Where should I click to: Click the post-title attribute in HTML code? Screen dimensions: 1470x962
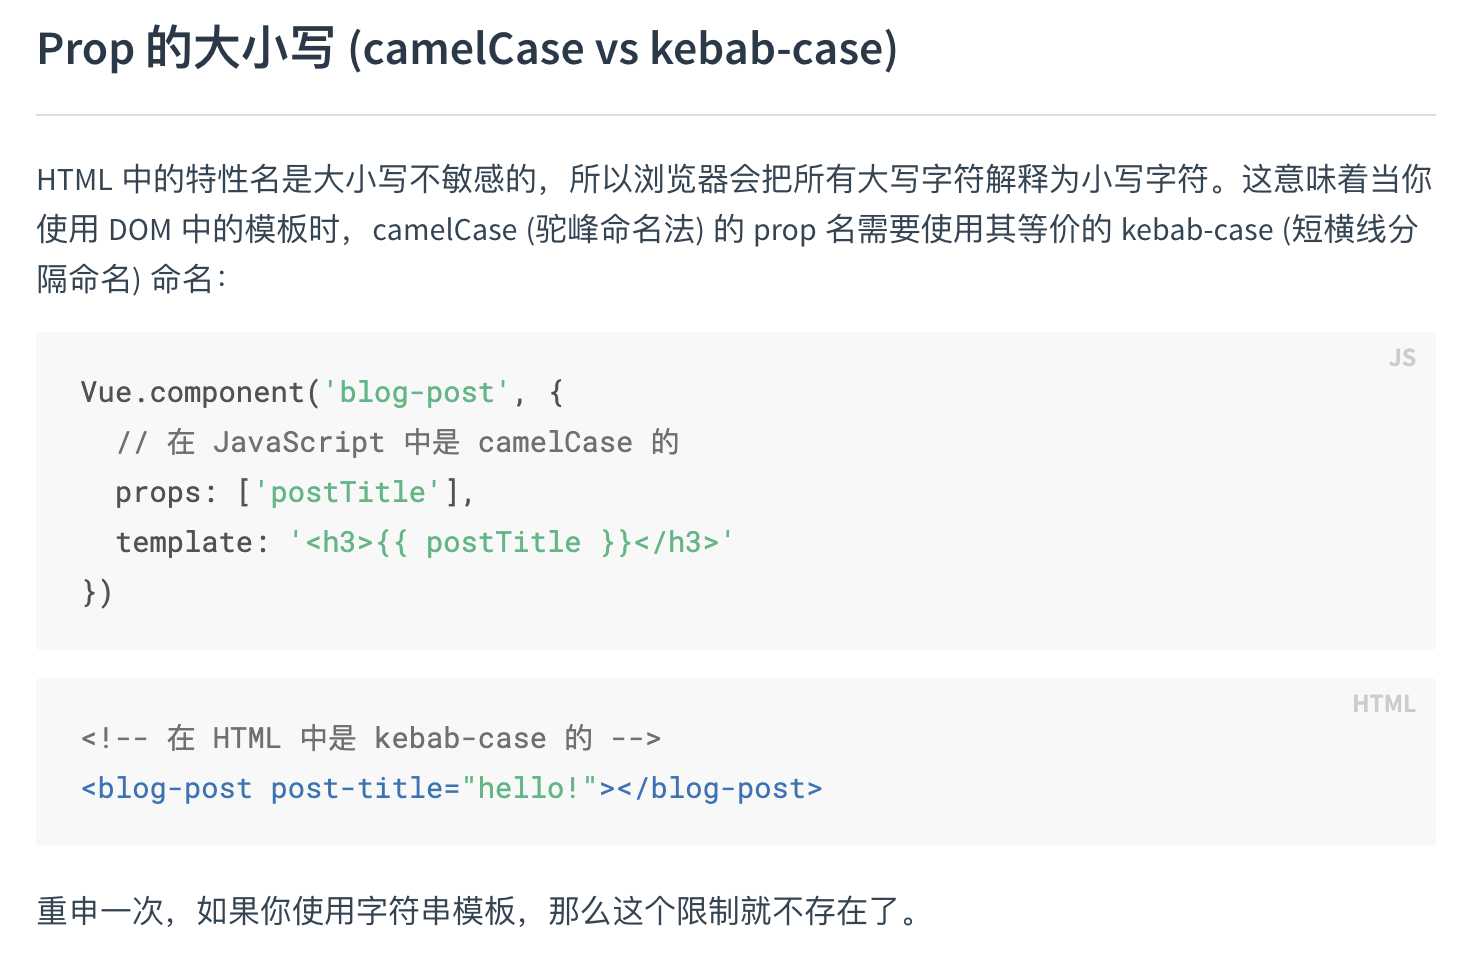(357, 789)
